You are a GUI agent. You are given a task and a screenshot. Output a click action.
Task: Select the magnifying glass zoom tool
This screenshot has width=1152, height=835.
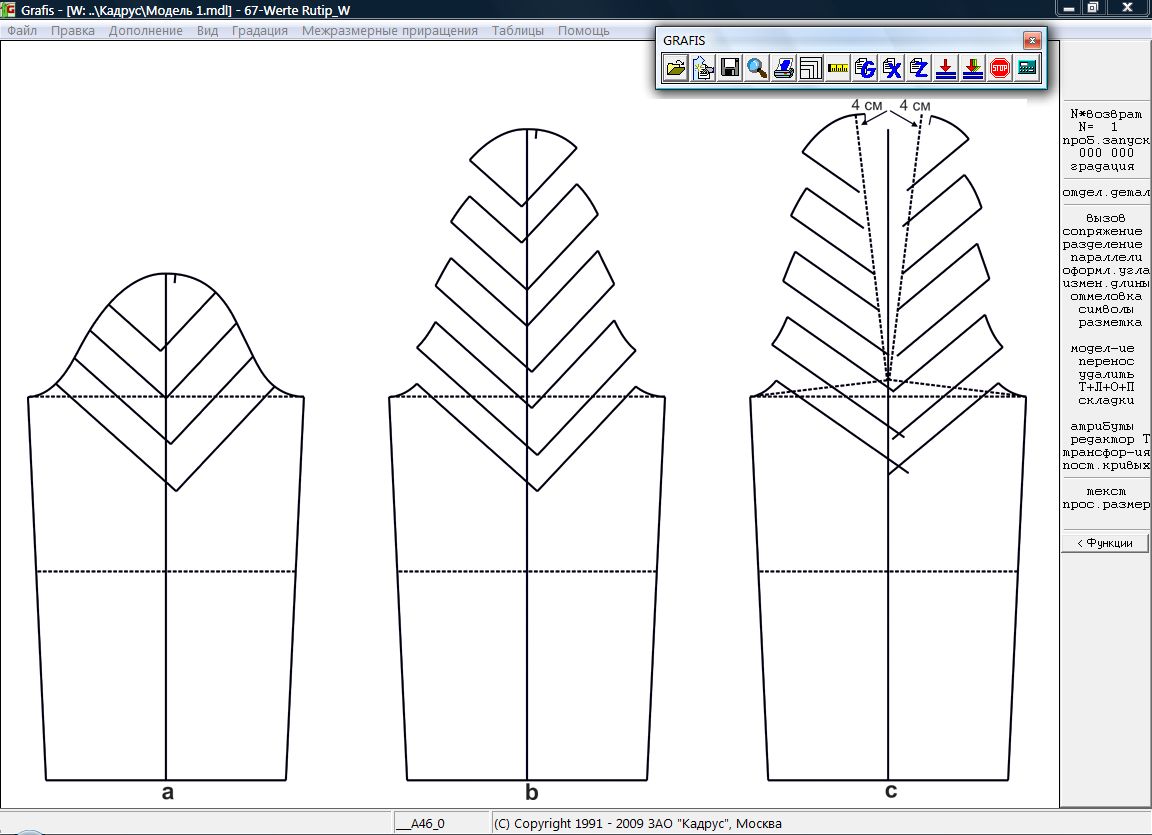[757, 69]
